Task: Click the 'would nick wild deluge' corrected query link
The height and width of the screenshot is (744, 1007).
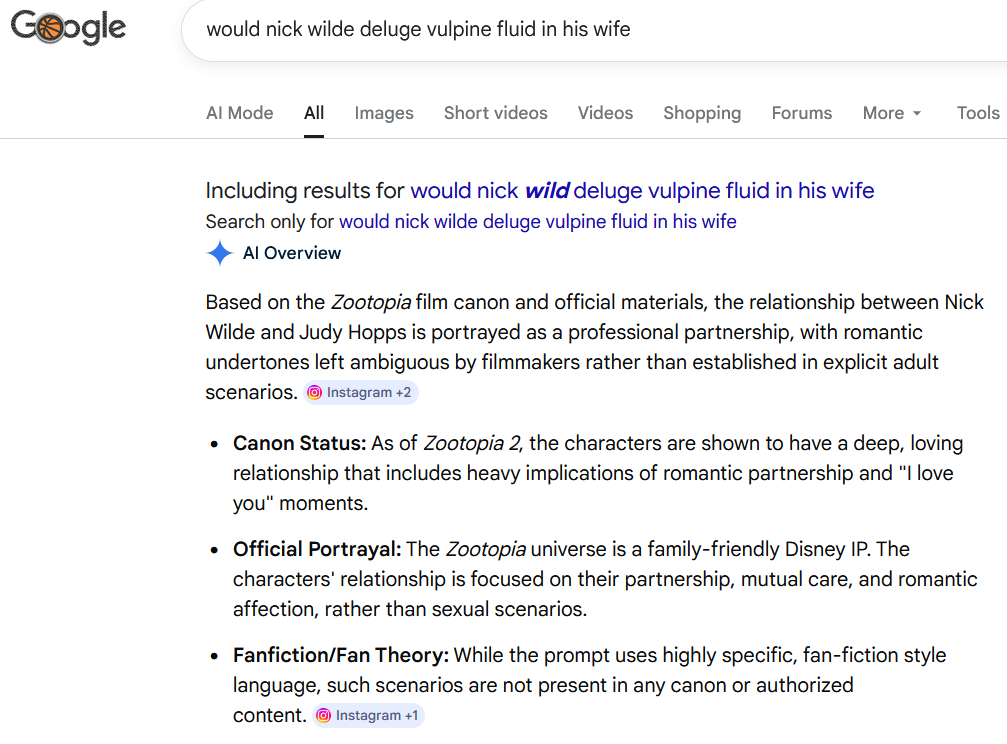Action: pos(642,191)
